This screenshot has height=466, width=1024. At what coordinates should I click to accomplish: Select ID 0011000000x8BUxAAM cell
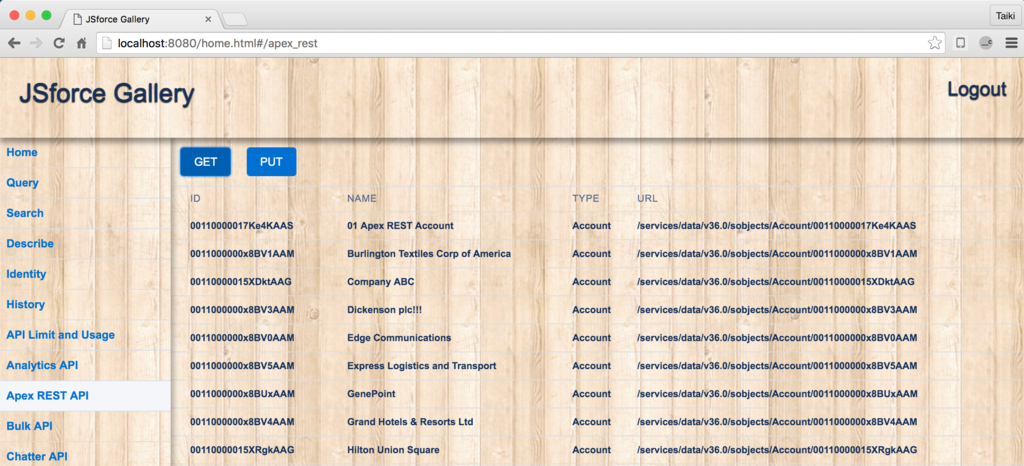pyautogui.click(x=242, y=394)
